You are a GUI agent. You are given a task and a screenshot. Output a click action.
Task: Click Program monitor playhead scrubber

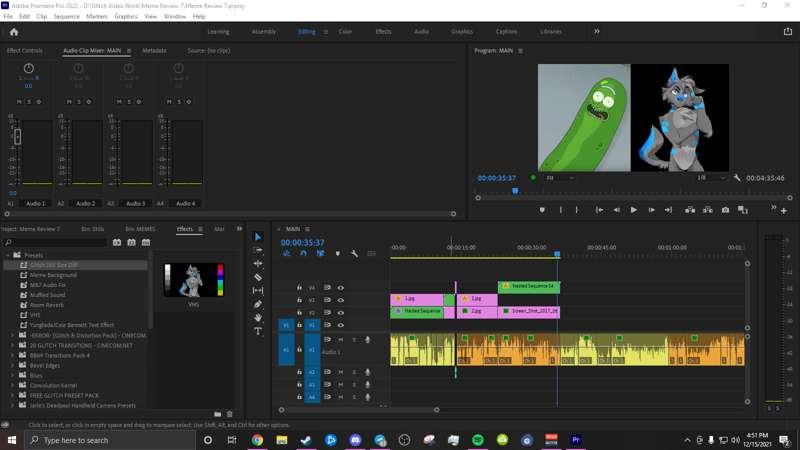515,191
